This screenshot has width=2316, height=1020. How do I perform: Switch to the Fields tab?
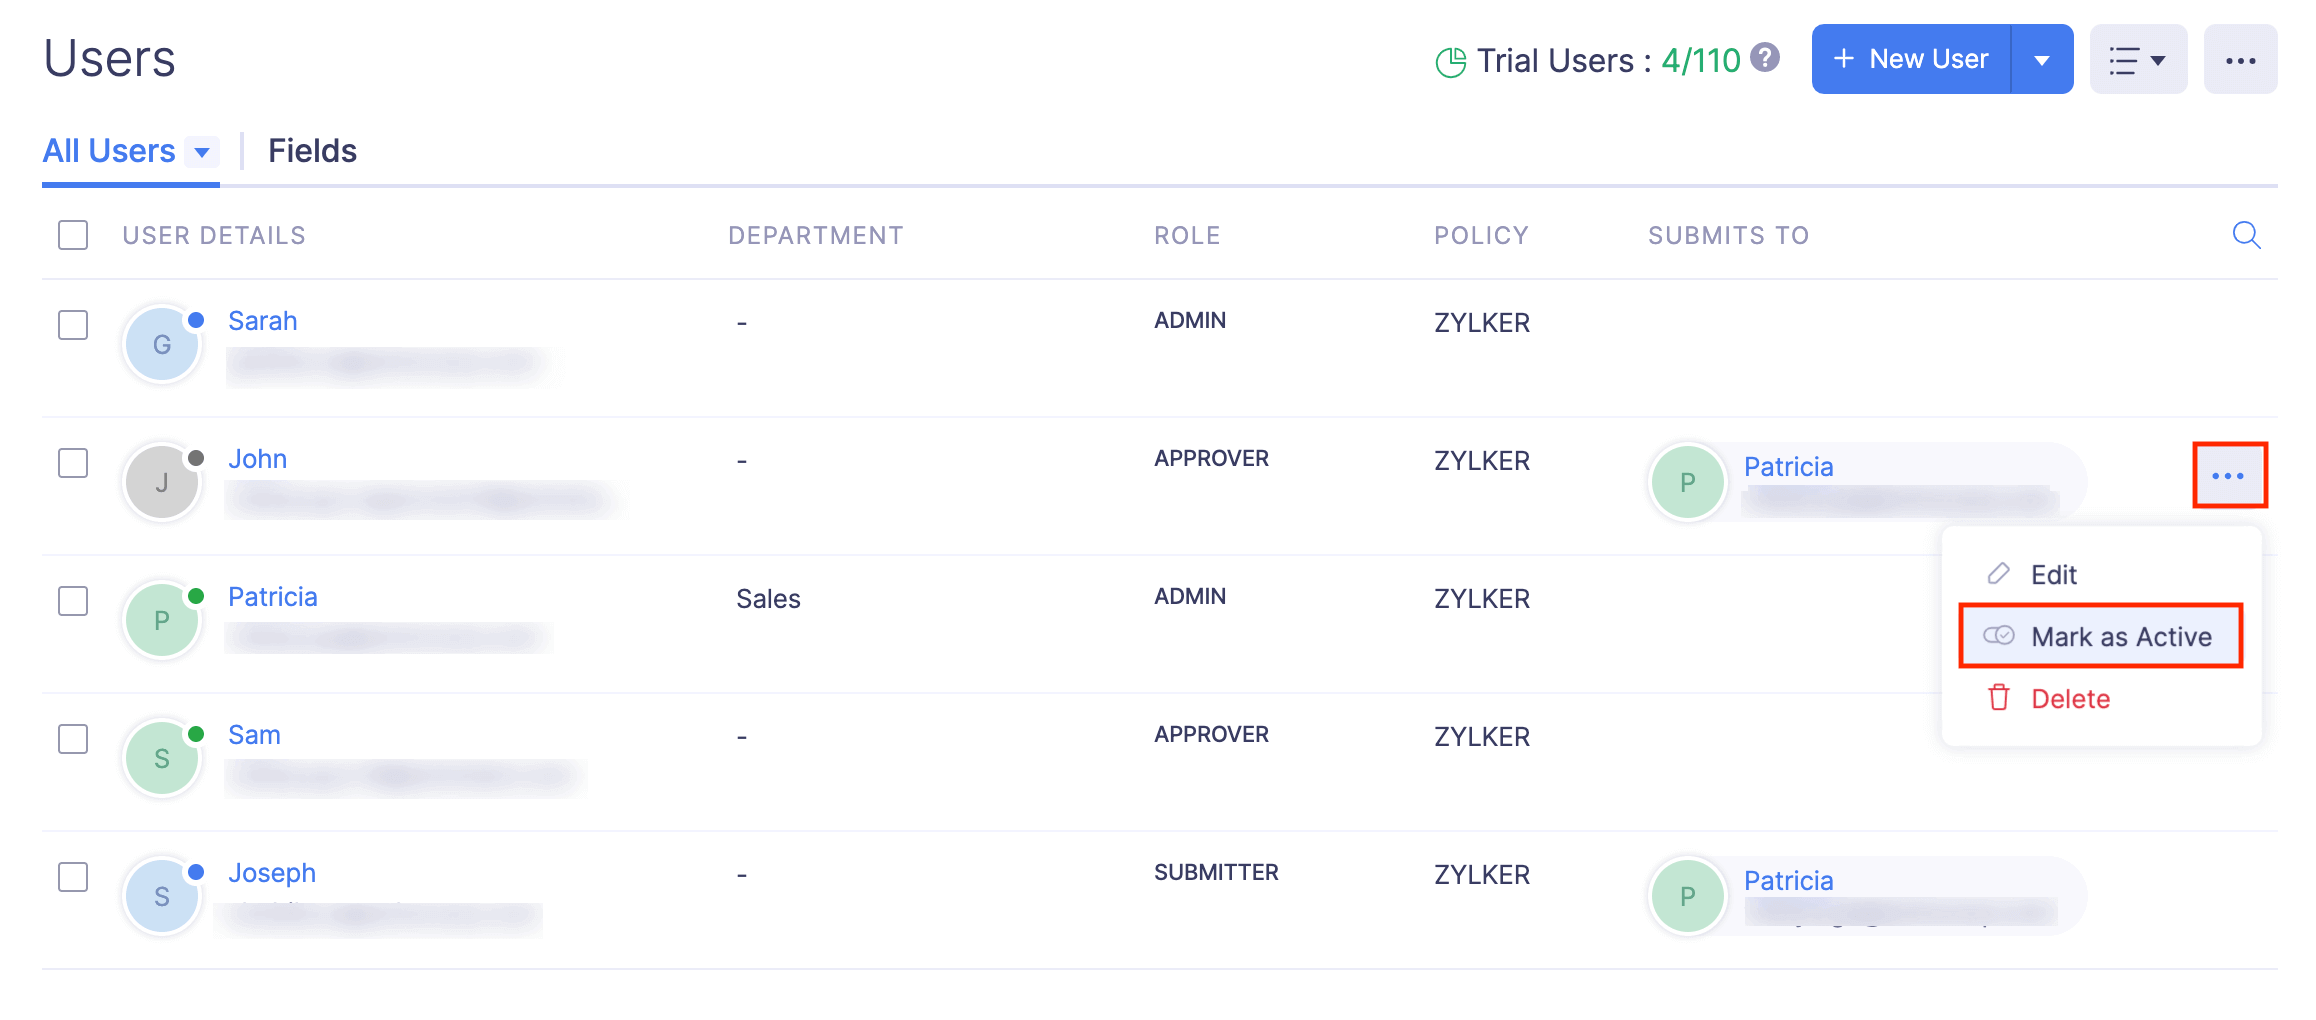pos(312,151)
